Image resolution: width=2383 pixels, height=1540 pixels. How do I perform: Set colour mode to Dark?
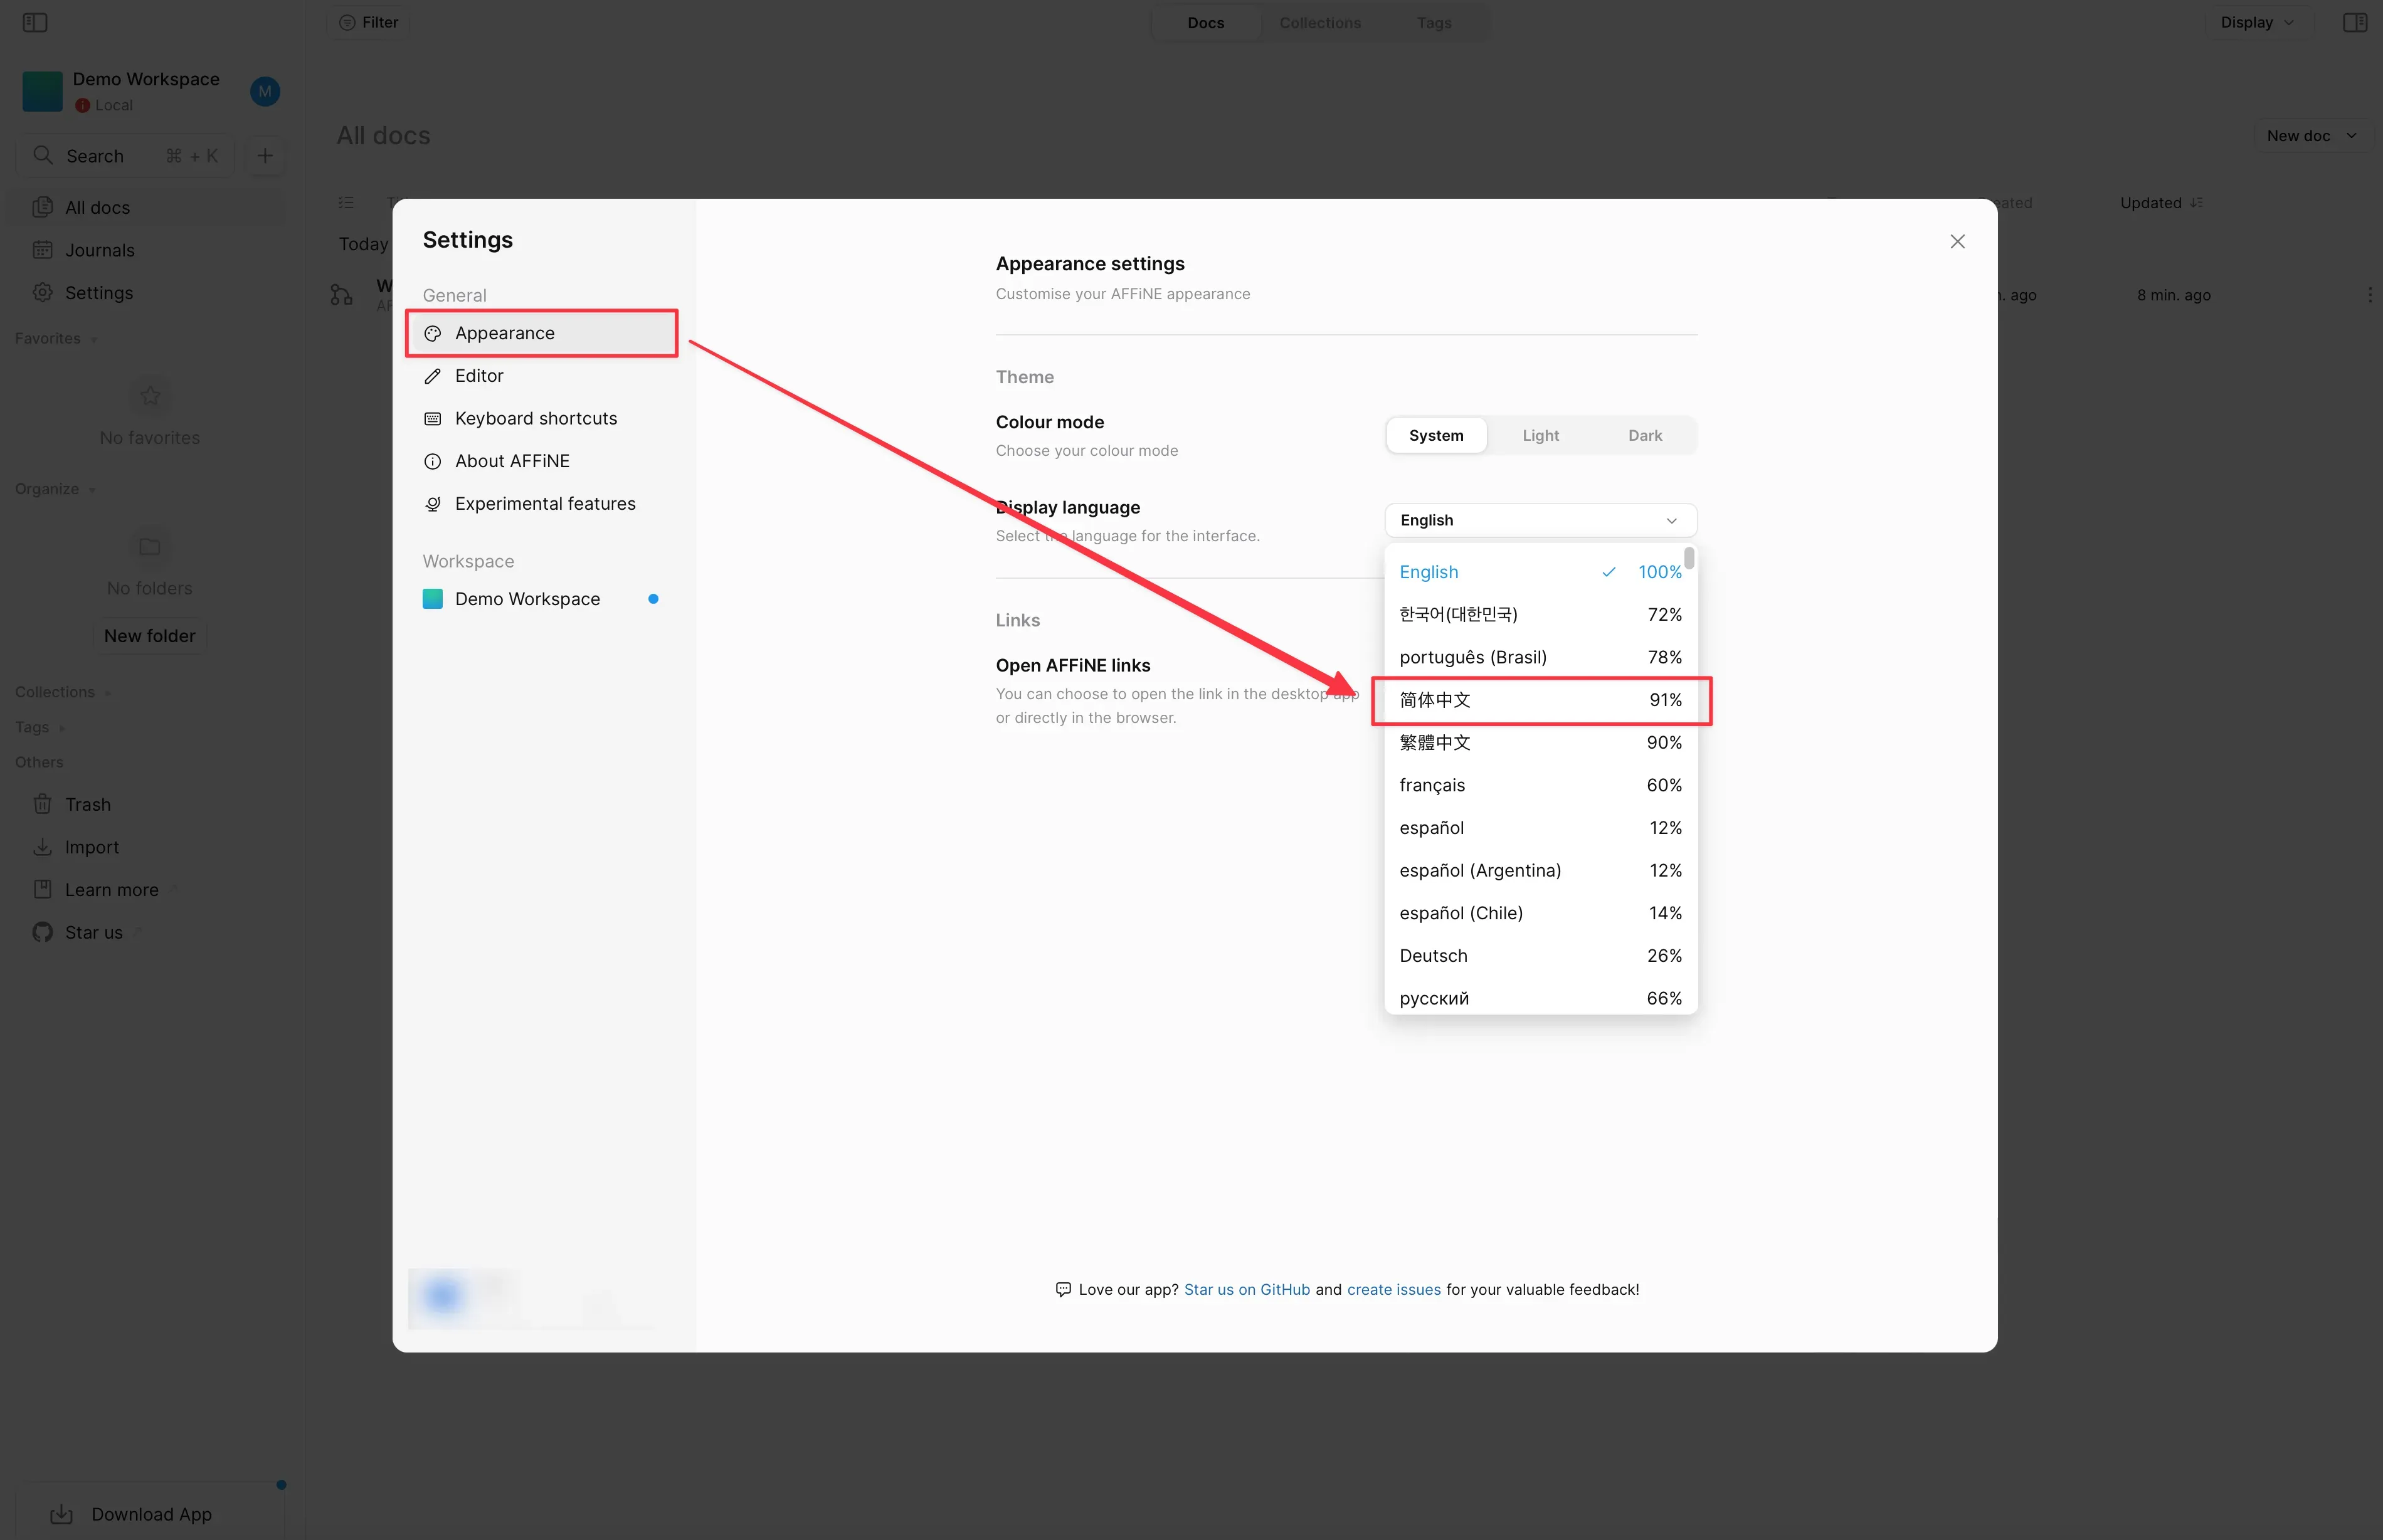click(x=1644, y=436)
